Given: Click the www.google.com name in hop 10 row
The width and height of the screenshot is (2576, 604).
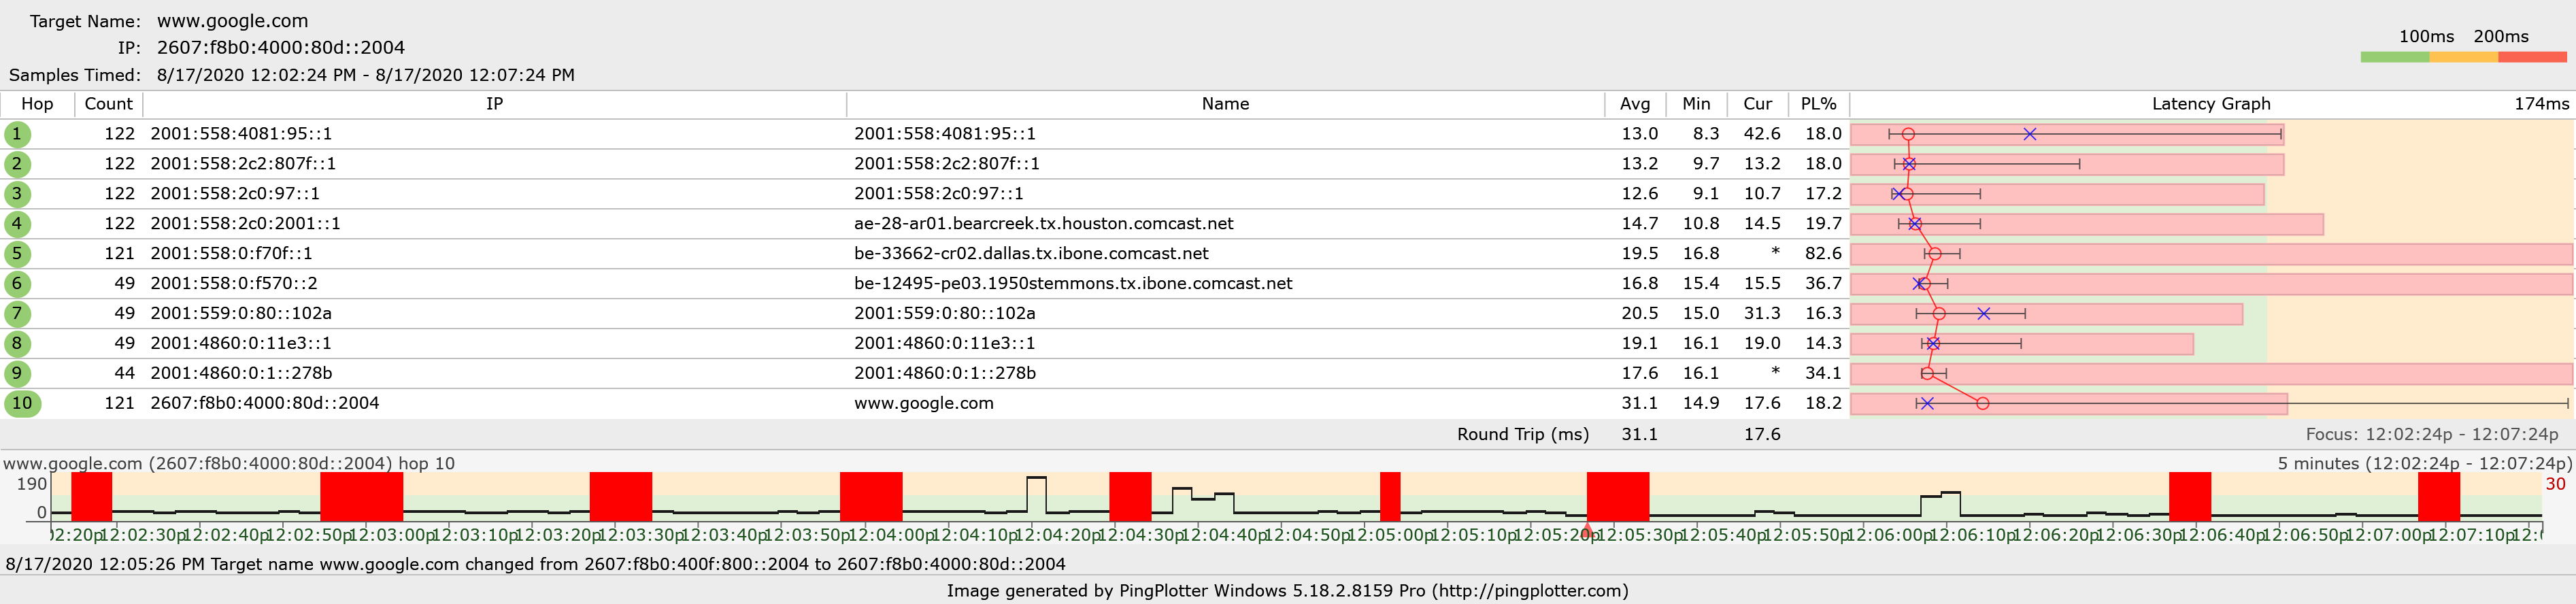Looking at the screenshot, I should tap(923, 404).
